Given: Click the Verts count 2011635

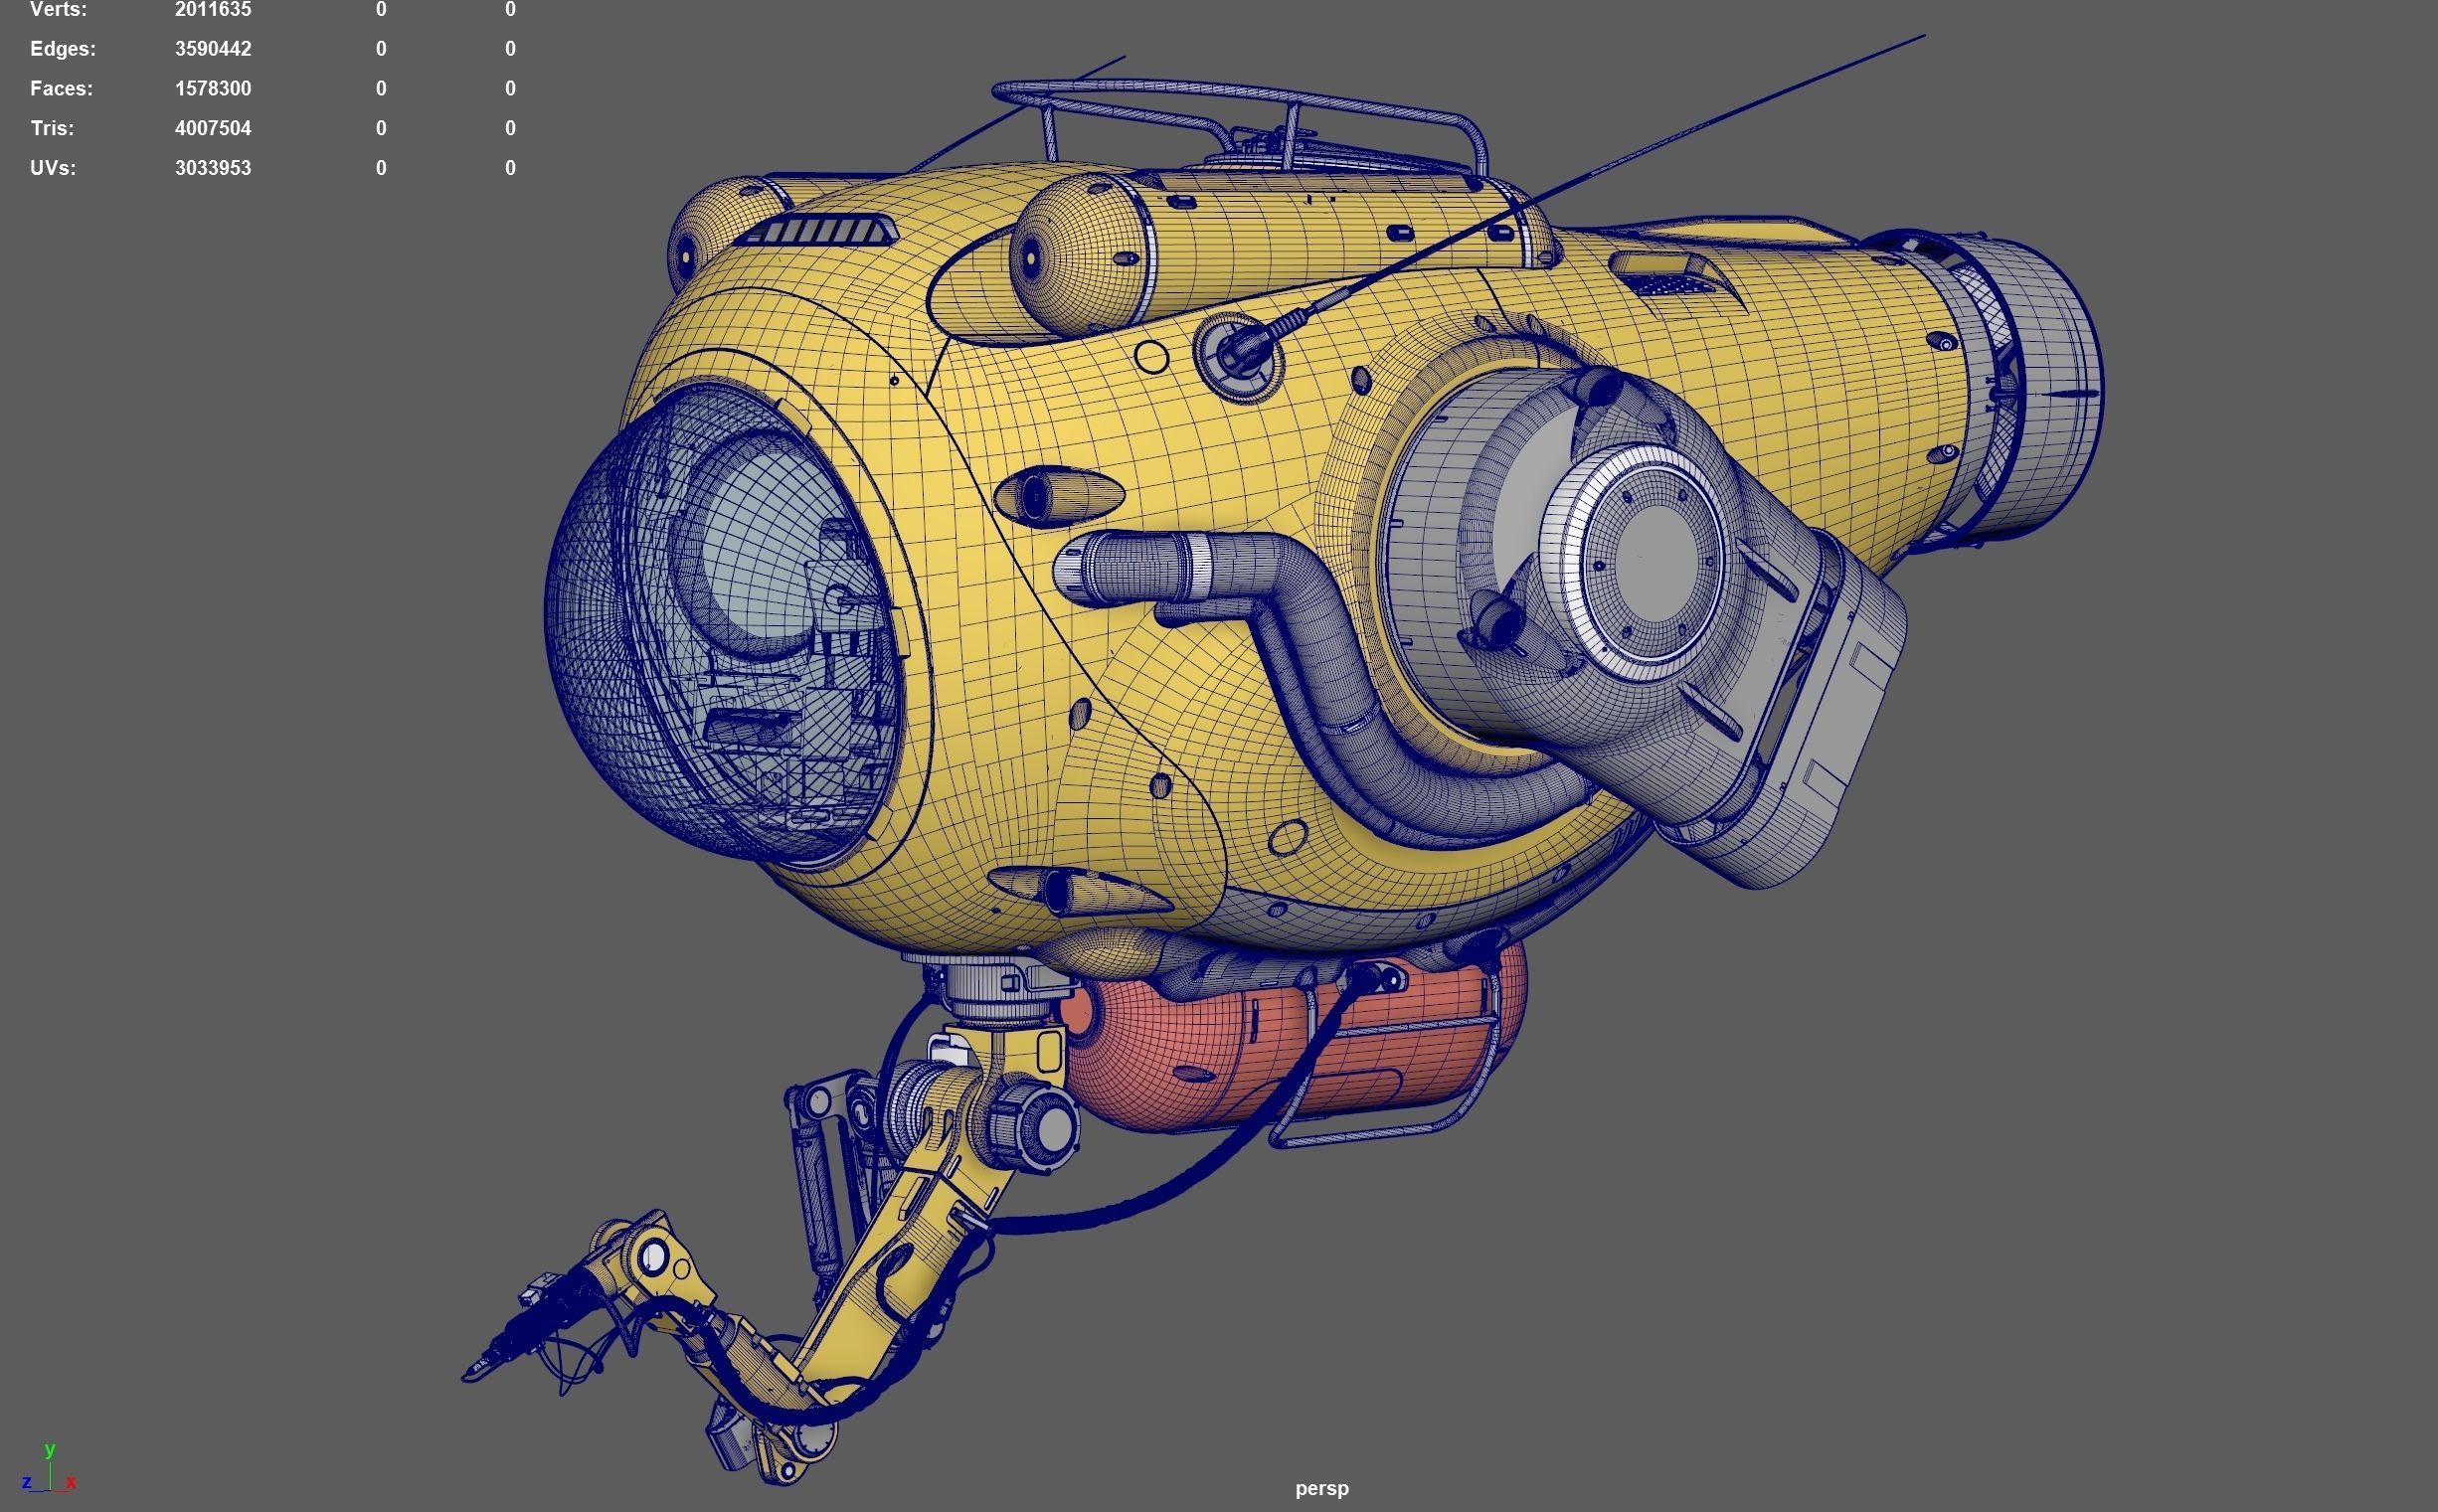Looking at the screenshot, I should point(212,10).
